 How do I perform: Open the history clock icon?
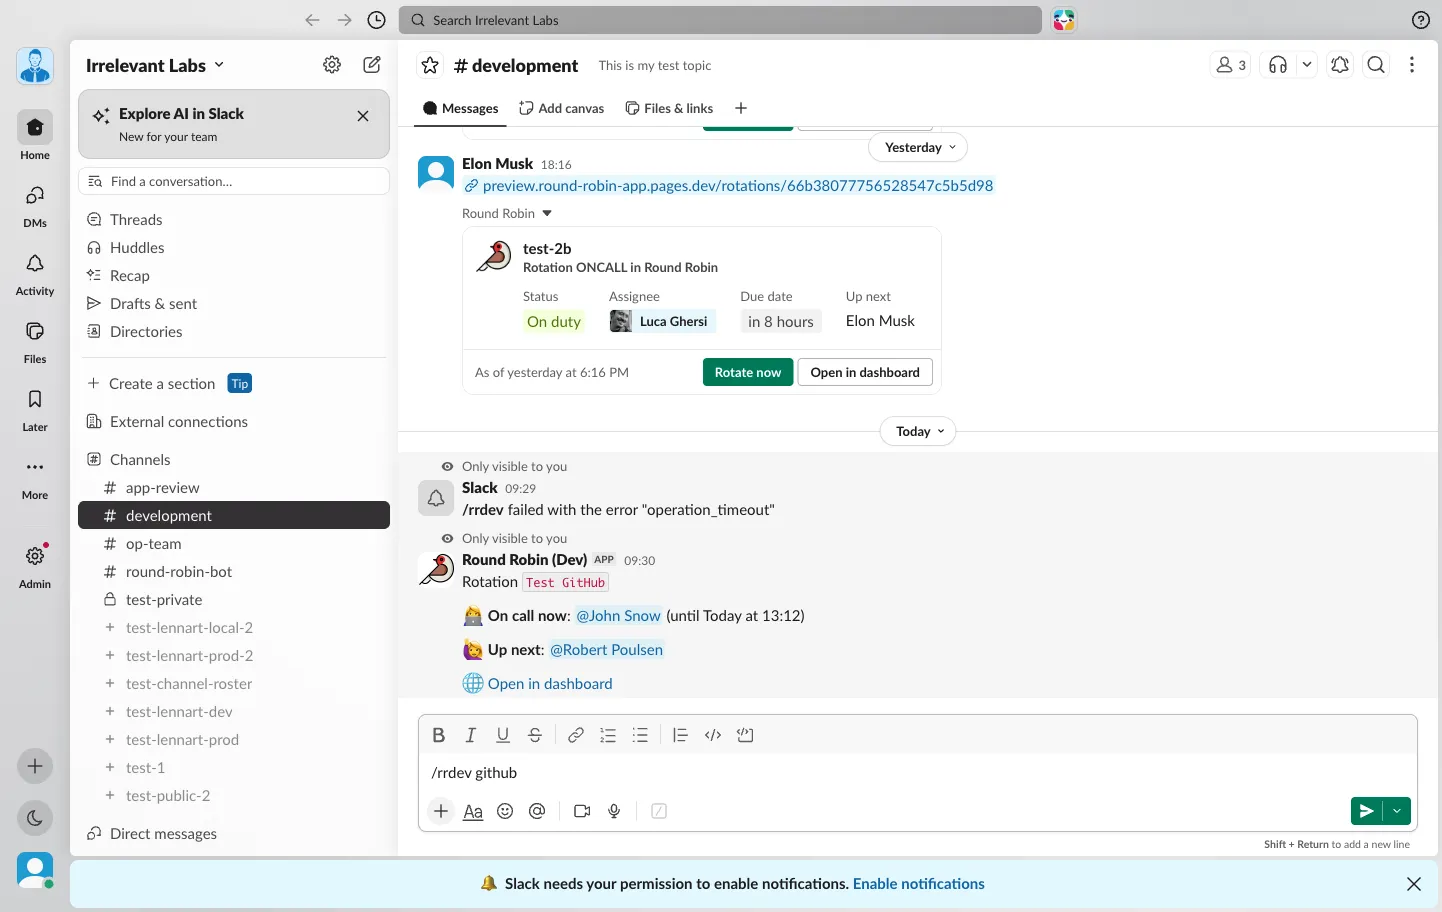pyautogui.click(x=376, y=20)
